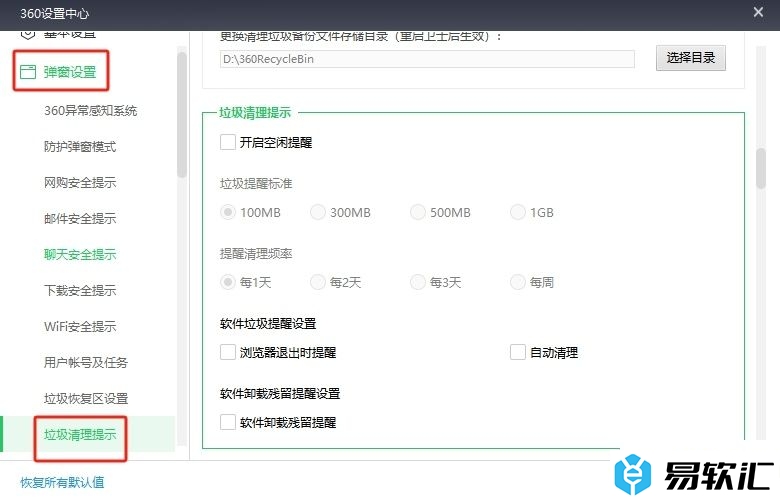Select 300MB garbage threshold
Screen dimensions: 780x500
[x=318, y=212]
